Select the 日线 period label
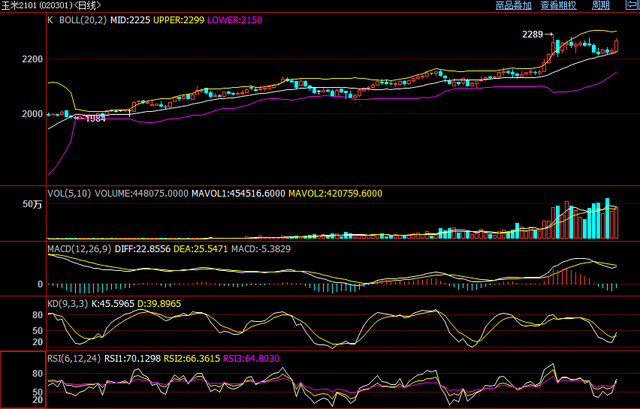 [85, 6]
